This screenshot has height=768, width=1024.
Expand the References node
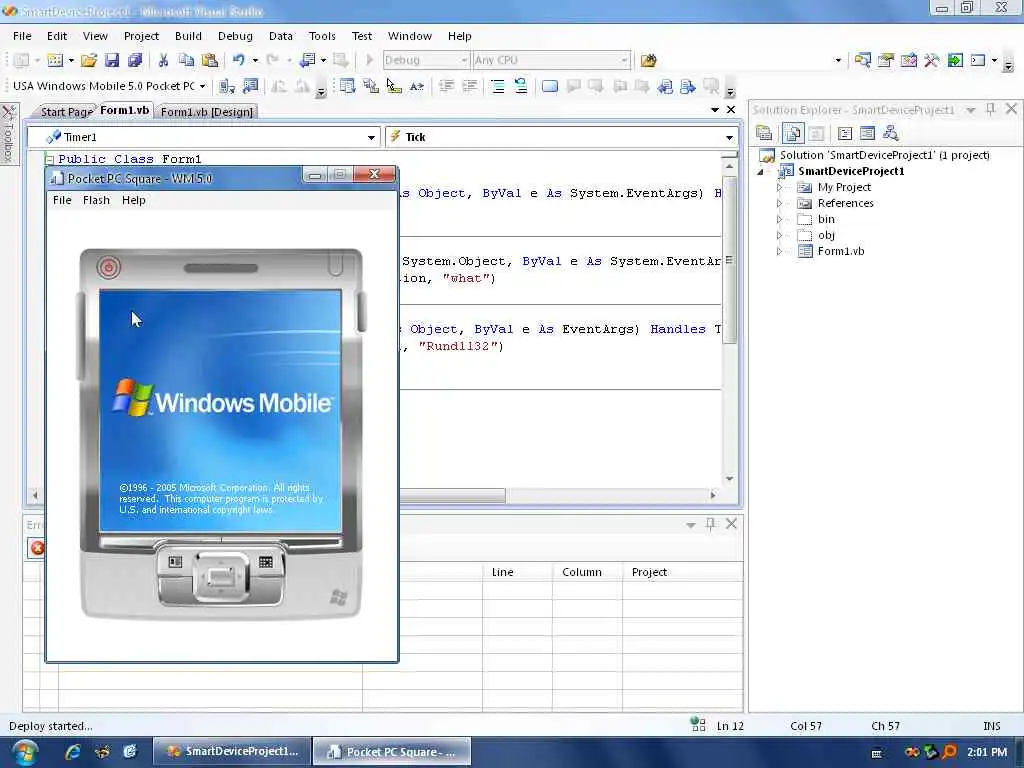click(x=779, y=203)
